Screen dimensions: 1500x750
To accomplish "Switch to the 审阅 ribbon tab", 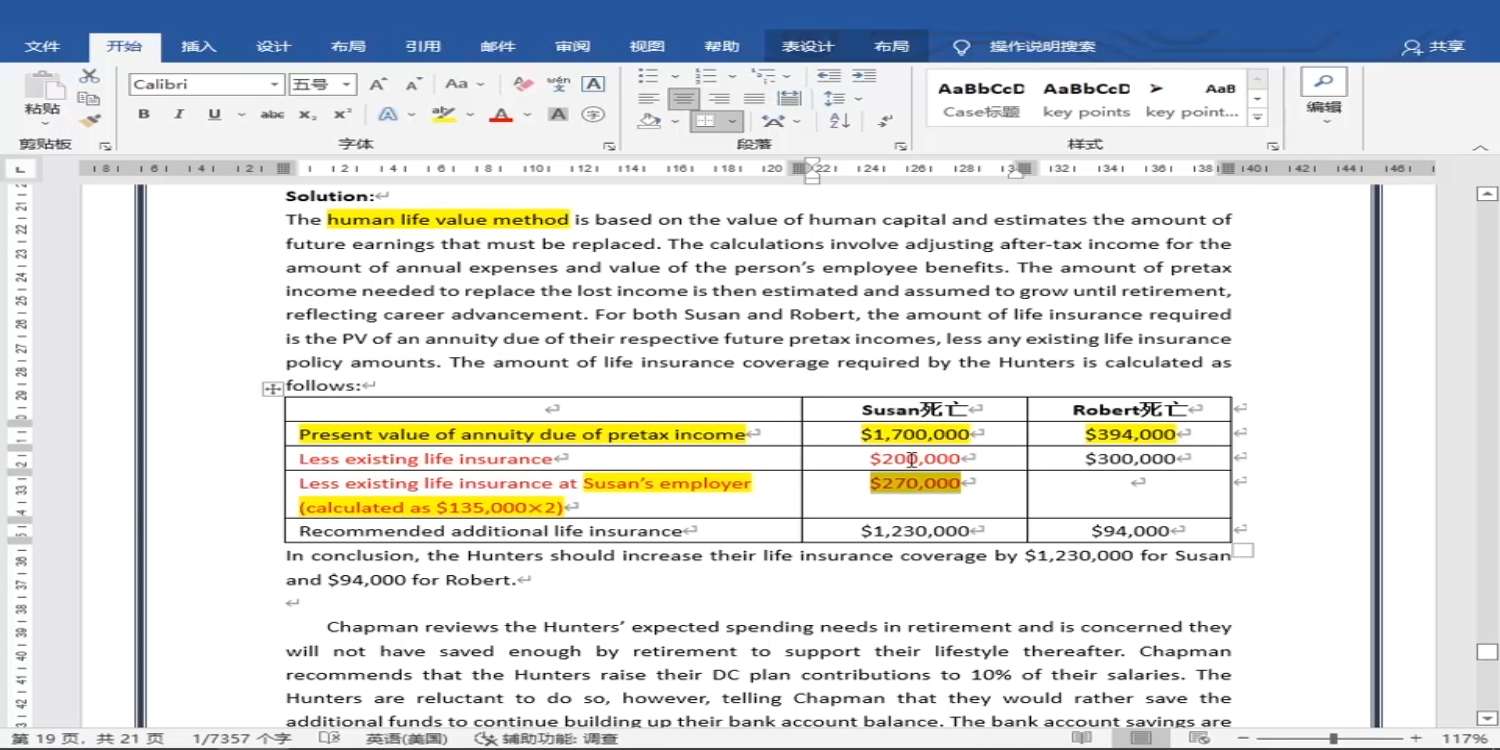I will click(572, 46).
